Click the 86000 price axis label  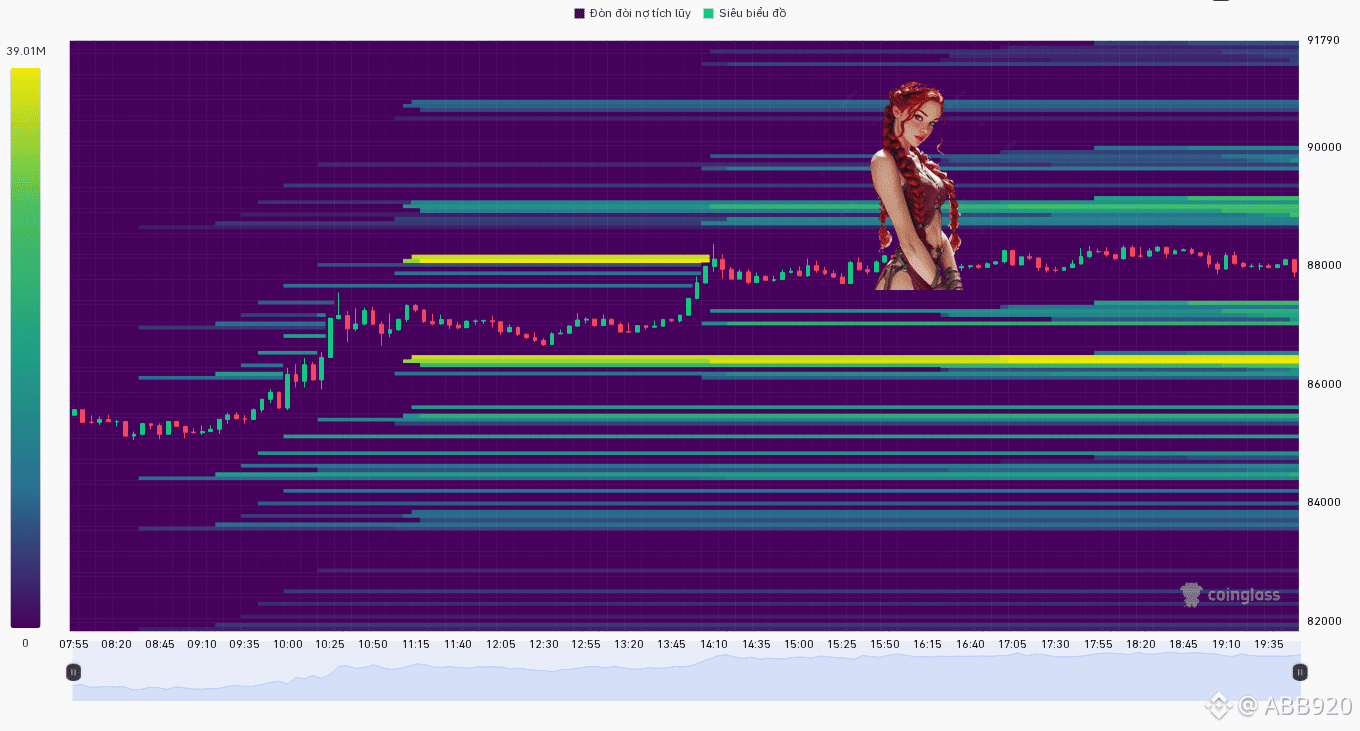[x=1323, y=384]
